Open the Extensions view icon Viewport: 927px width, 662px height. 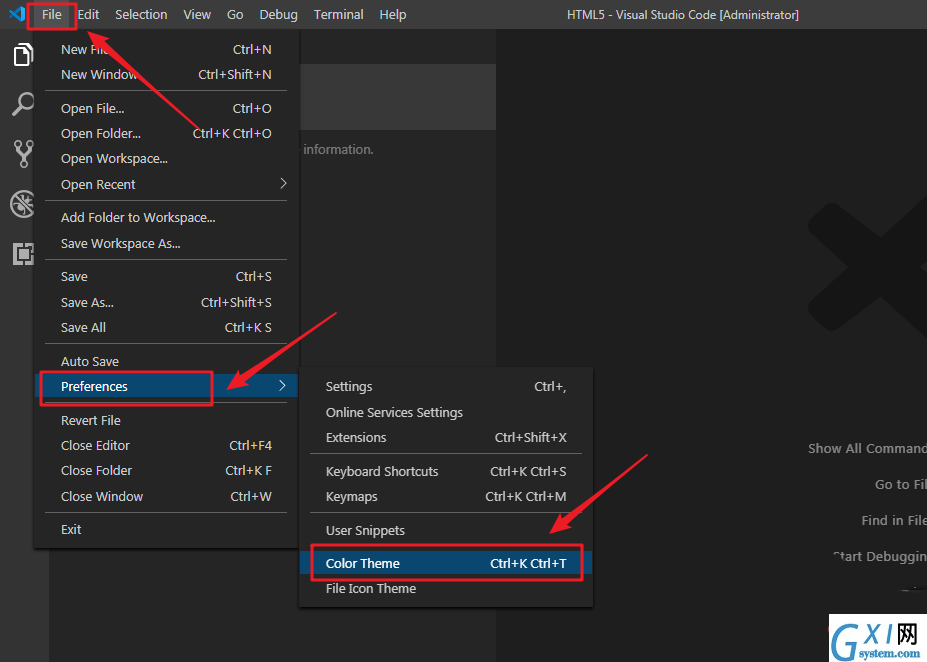pos(23,254)
